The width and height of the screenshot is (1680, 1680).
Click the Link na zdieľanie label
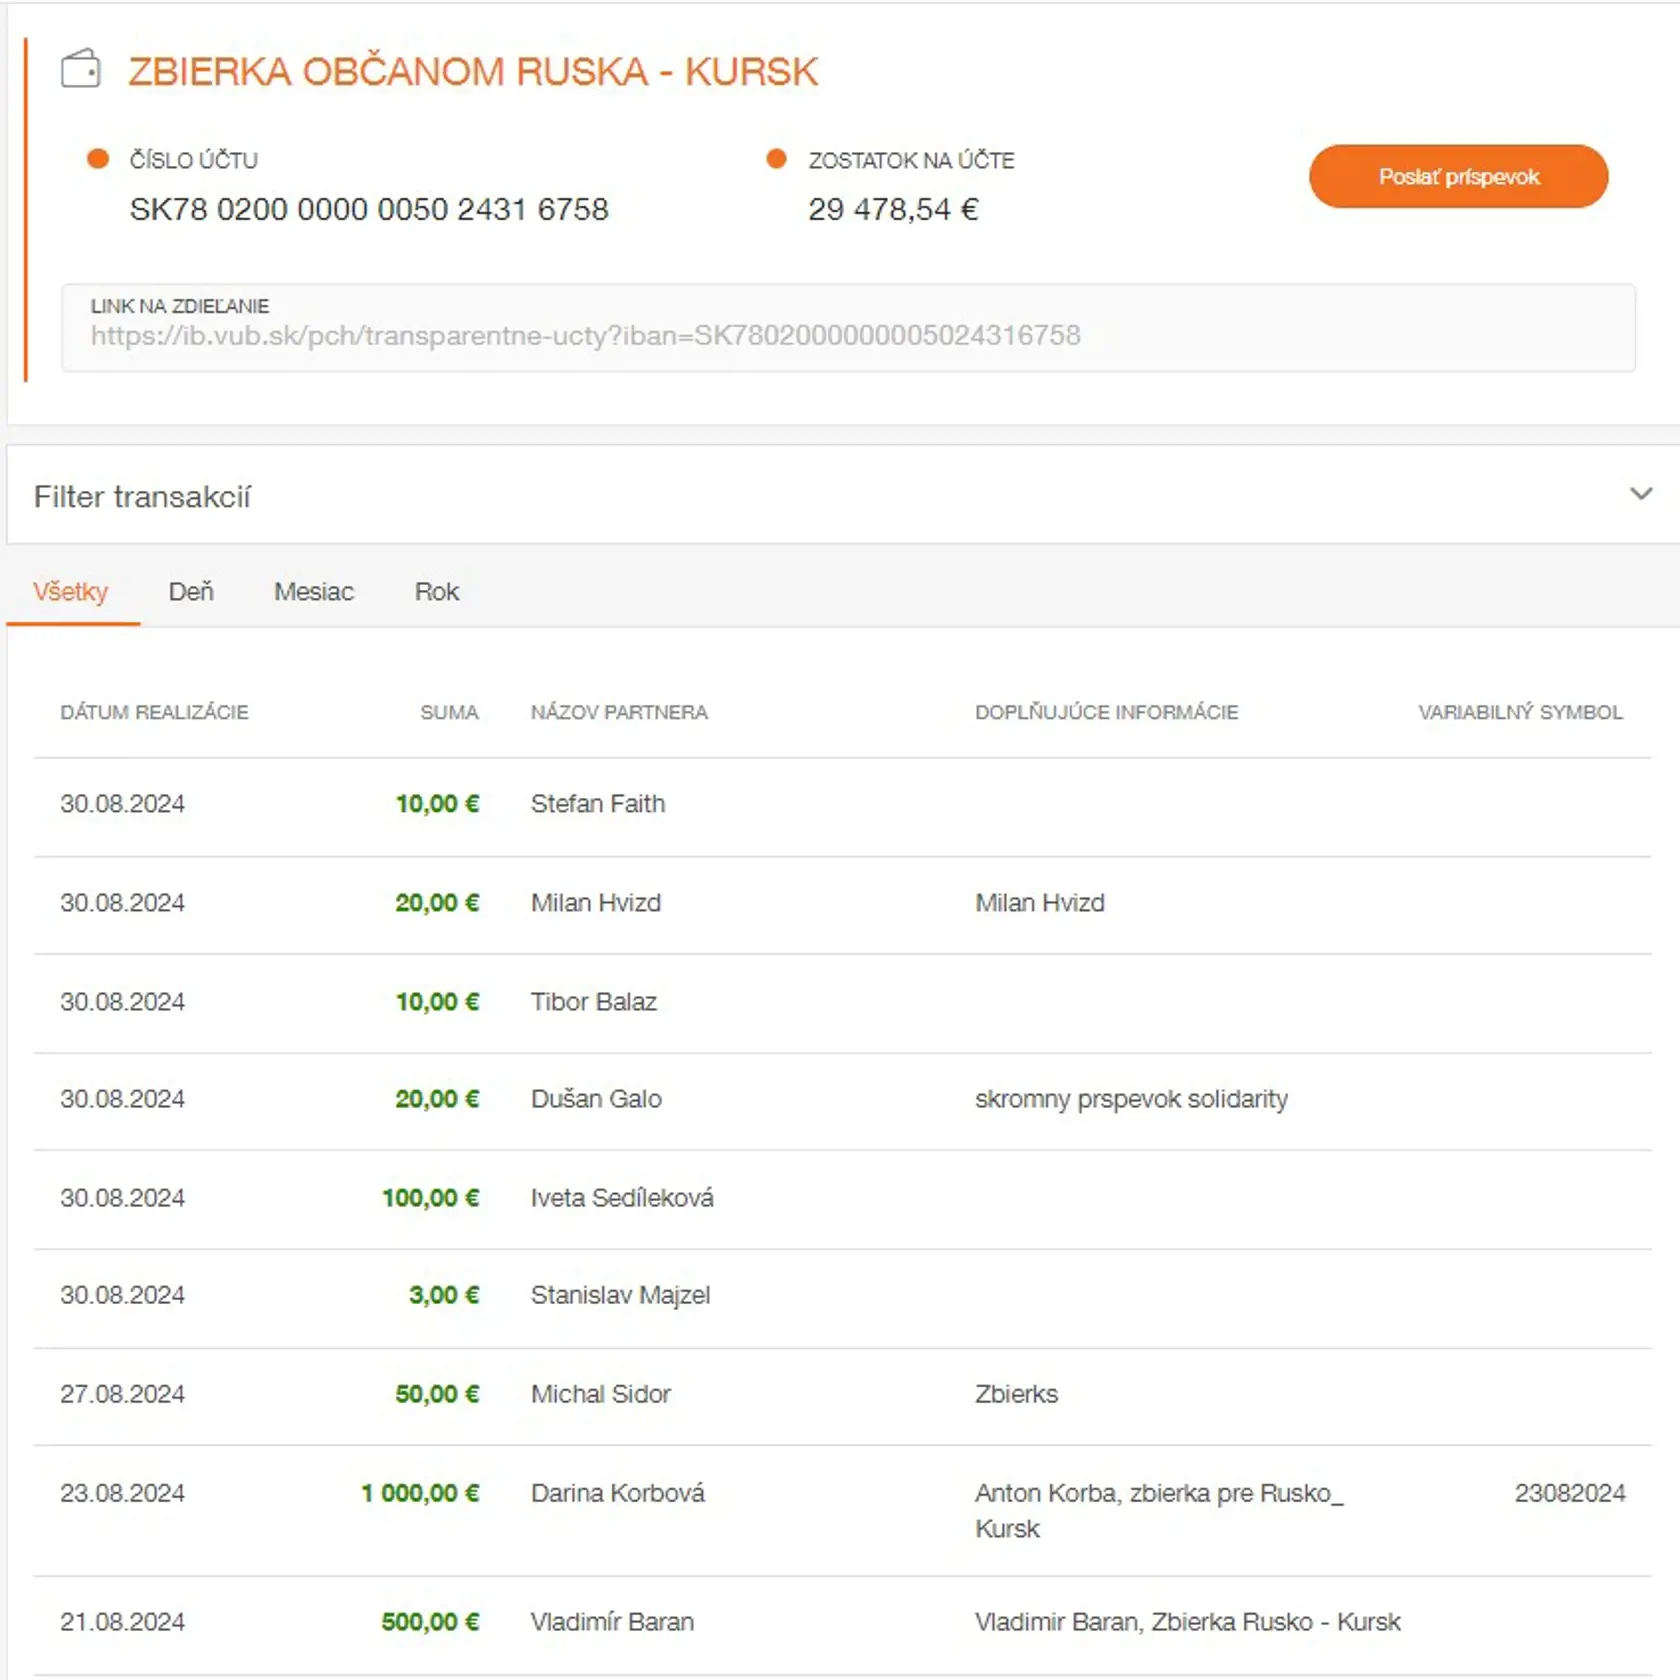point(180,306)
